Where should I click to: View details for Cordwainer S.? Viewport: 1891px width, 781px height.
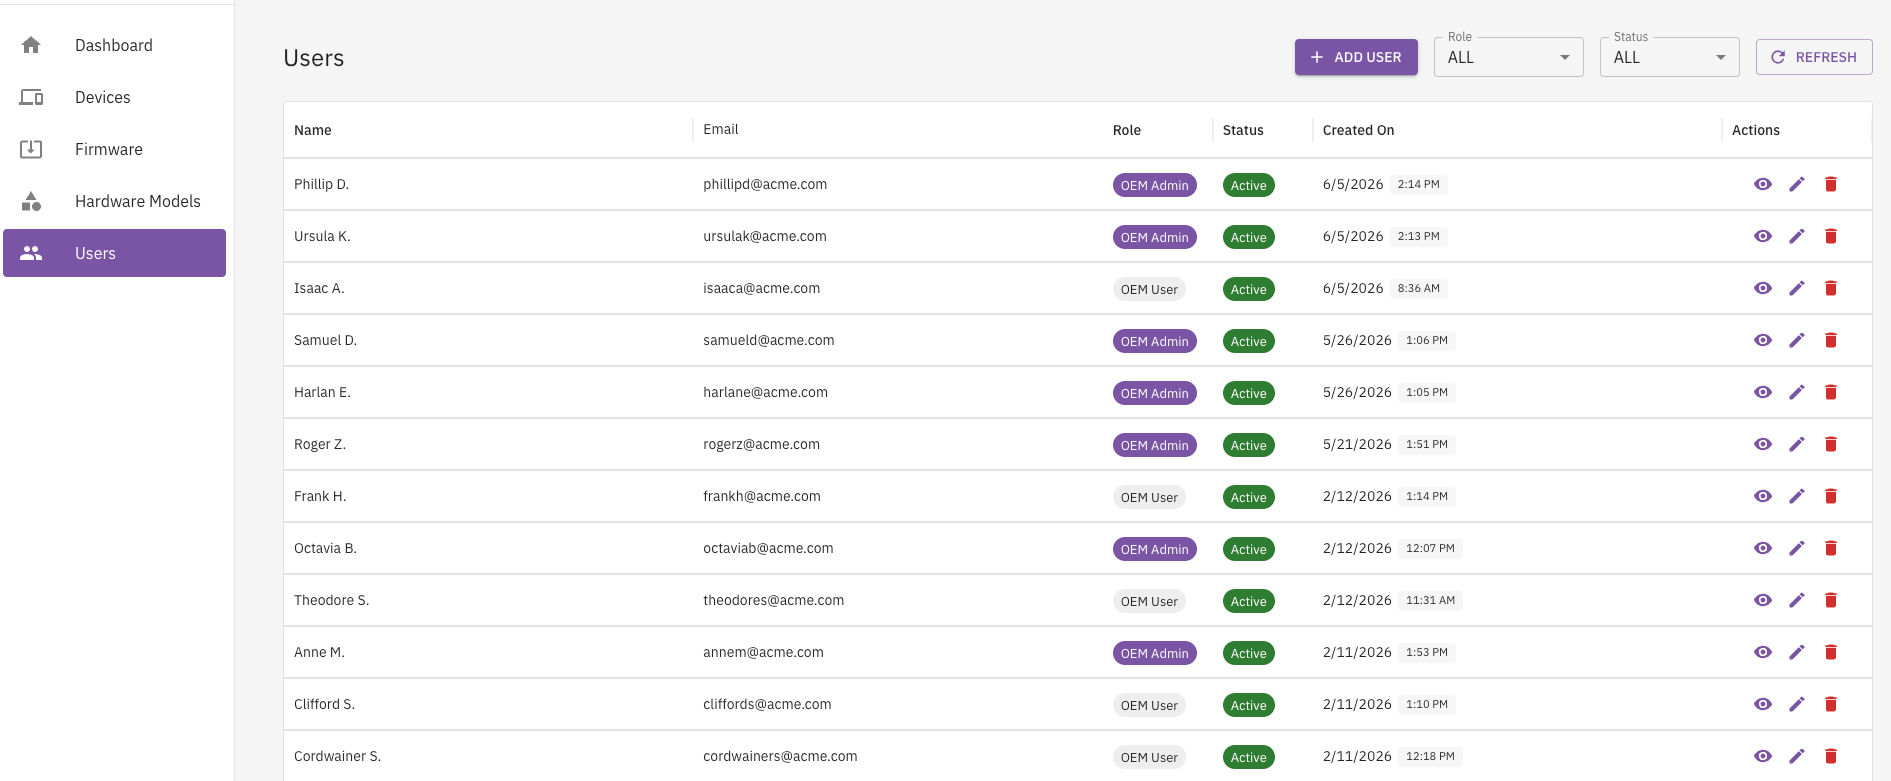tap(1763, 756)
